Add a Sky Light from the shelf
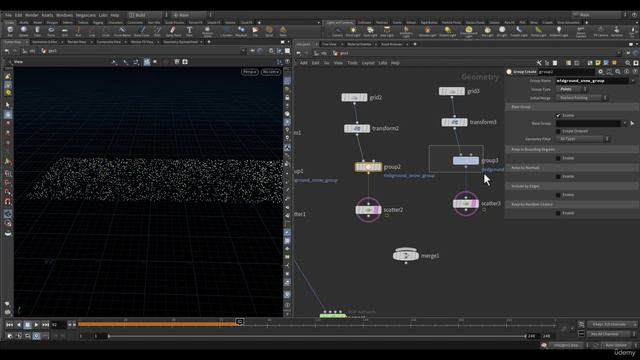The width and height of the screenshot is (640, 360). pyautogui.click(x=487, y=31)
